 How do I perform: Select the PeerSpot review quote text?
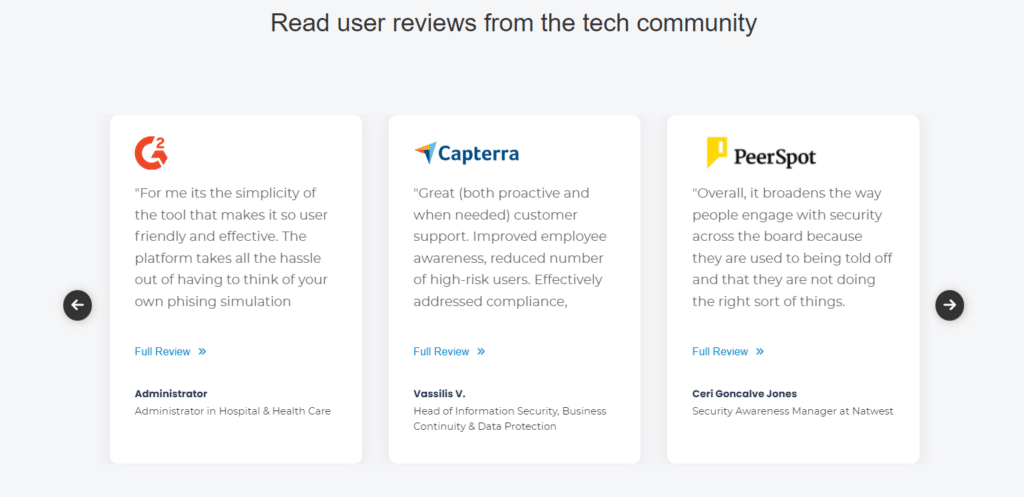792,247
